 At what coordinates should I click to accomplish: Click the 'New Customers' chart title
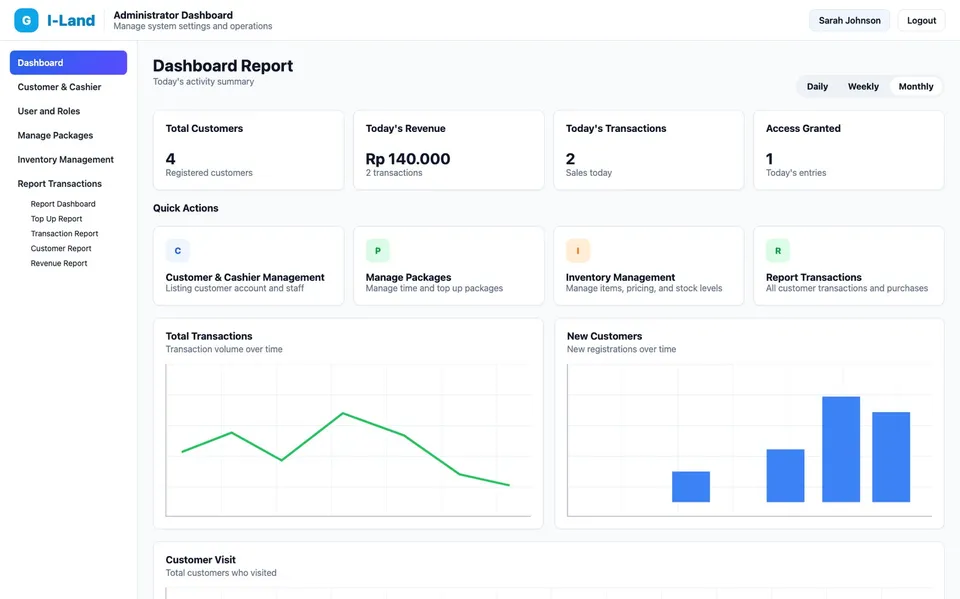click(x=604, y=336)
